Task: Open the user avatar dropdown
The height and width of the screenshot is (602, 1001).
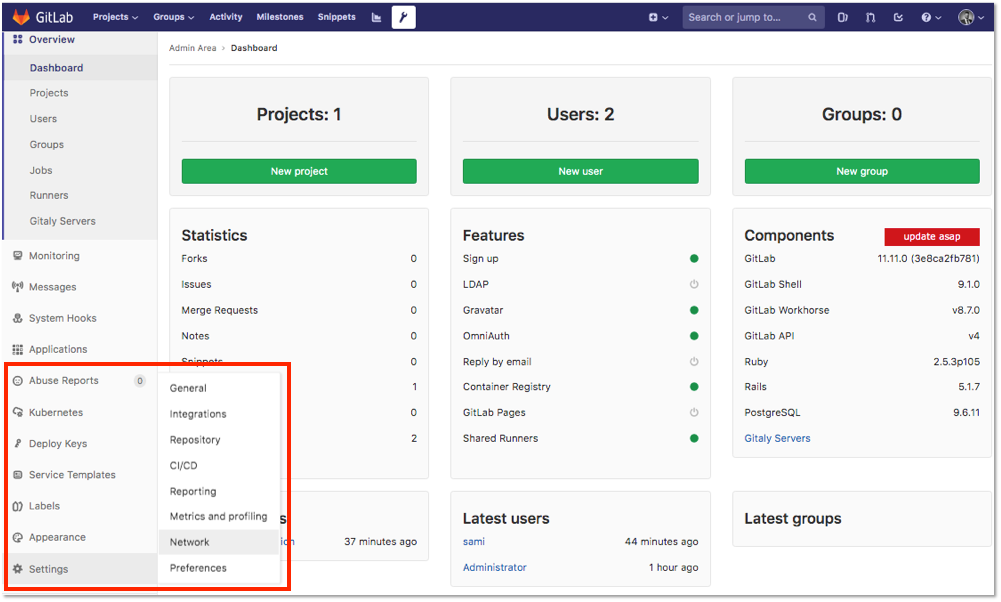Action: [x=971, y=17]
